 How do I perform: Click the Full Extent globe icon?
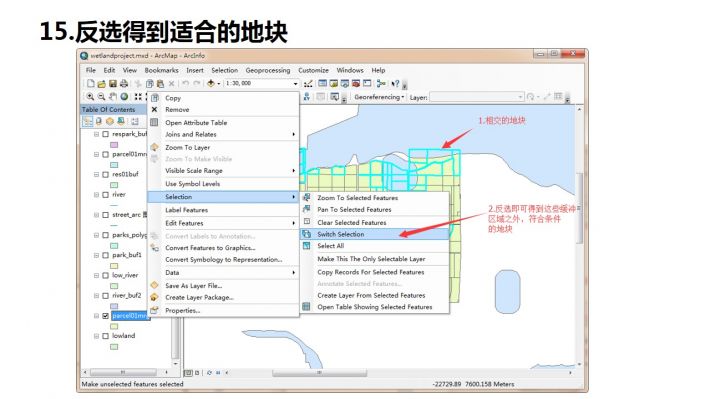[x=124, y=96]
